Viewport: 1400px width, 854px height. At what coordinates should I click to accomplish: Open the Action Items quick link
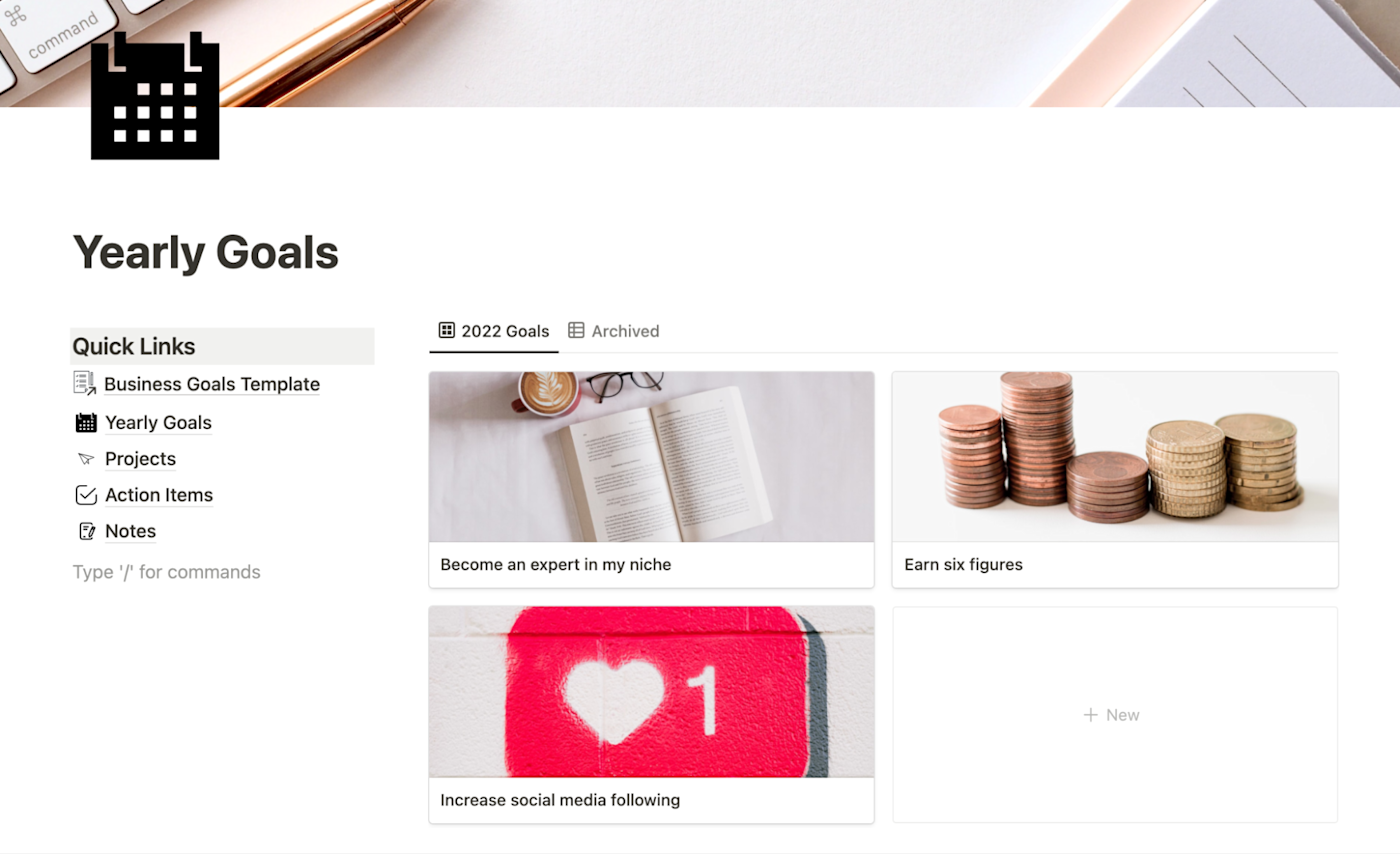point(159,495)
